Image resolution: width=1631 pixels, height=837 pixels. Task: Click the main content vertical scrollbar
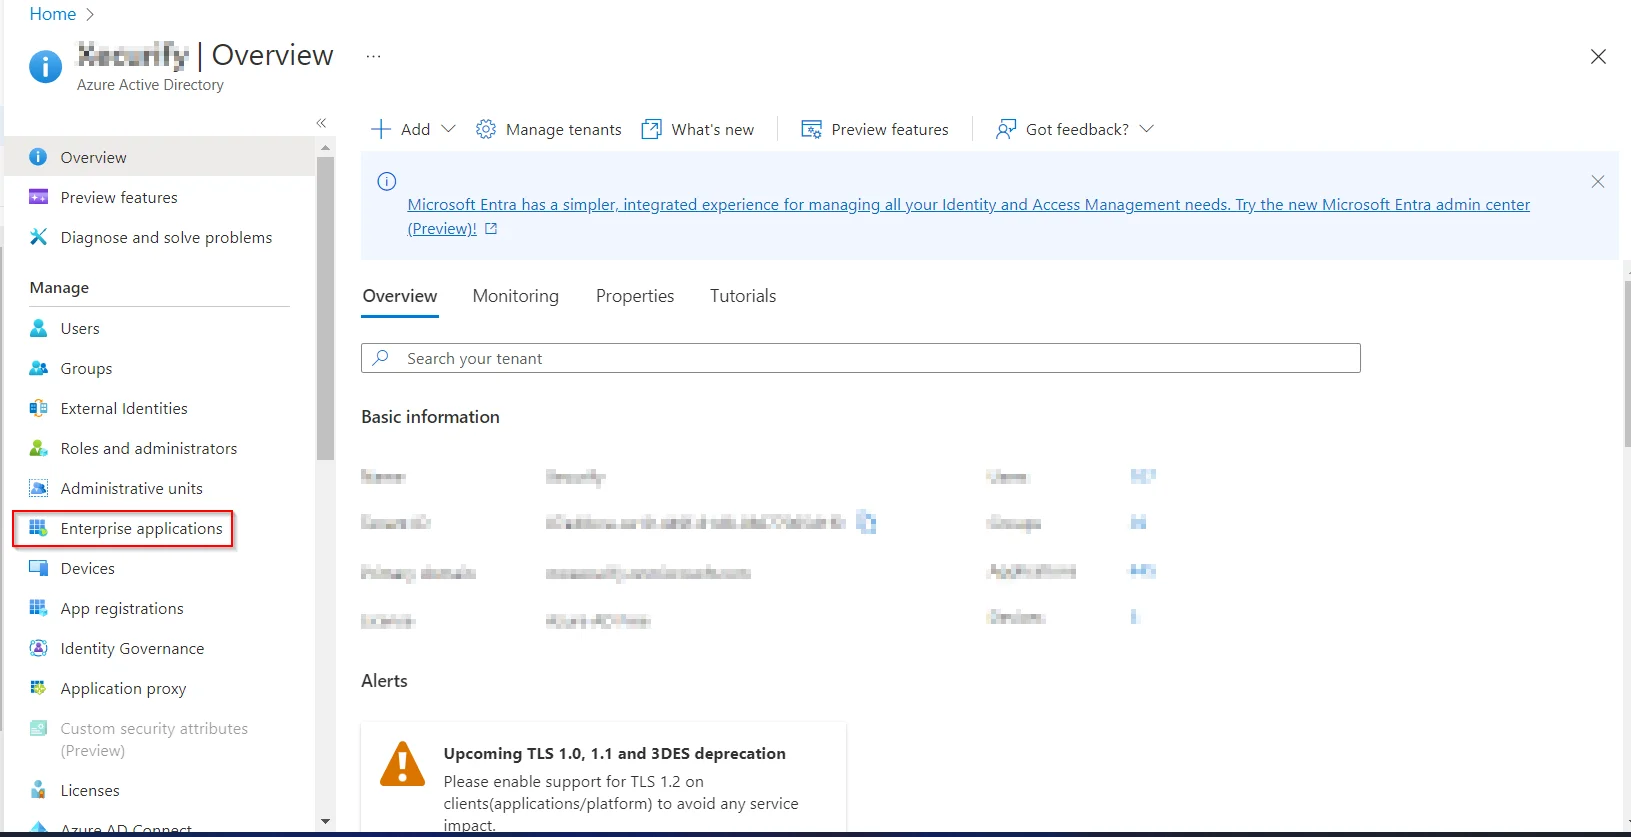coord(1626,363)
